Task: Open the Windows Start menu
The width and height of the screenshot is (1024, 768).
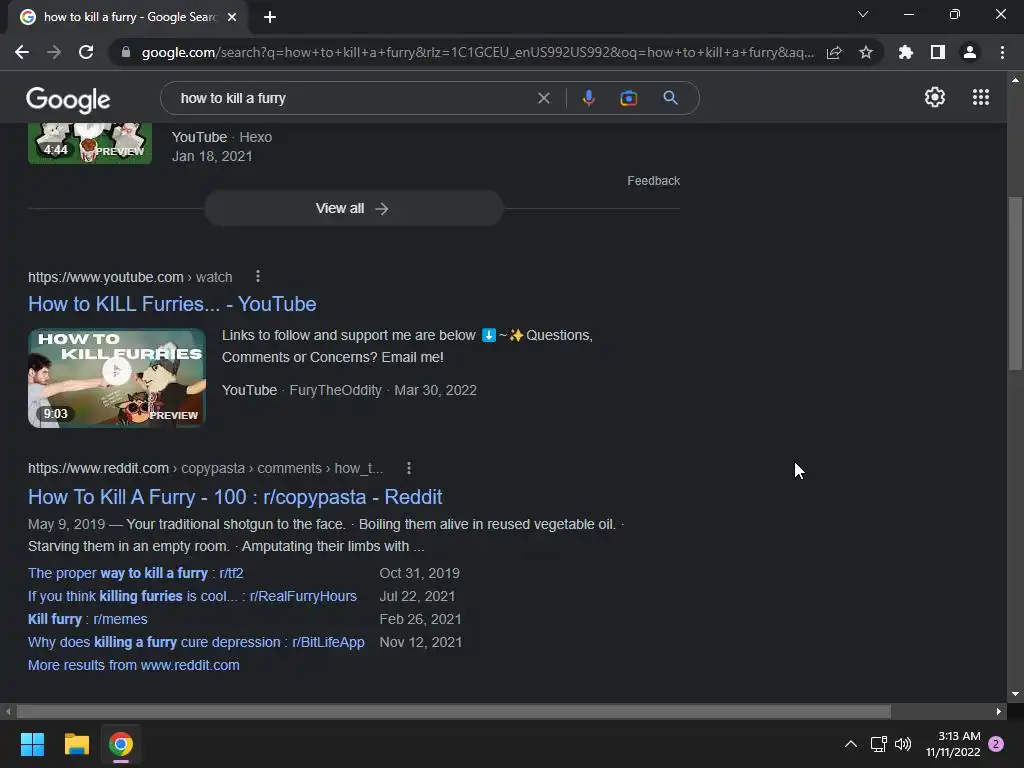Action: point(32,744)
